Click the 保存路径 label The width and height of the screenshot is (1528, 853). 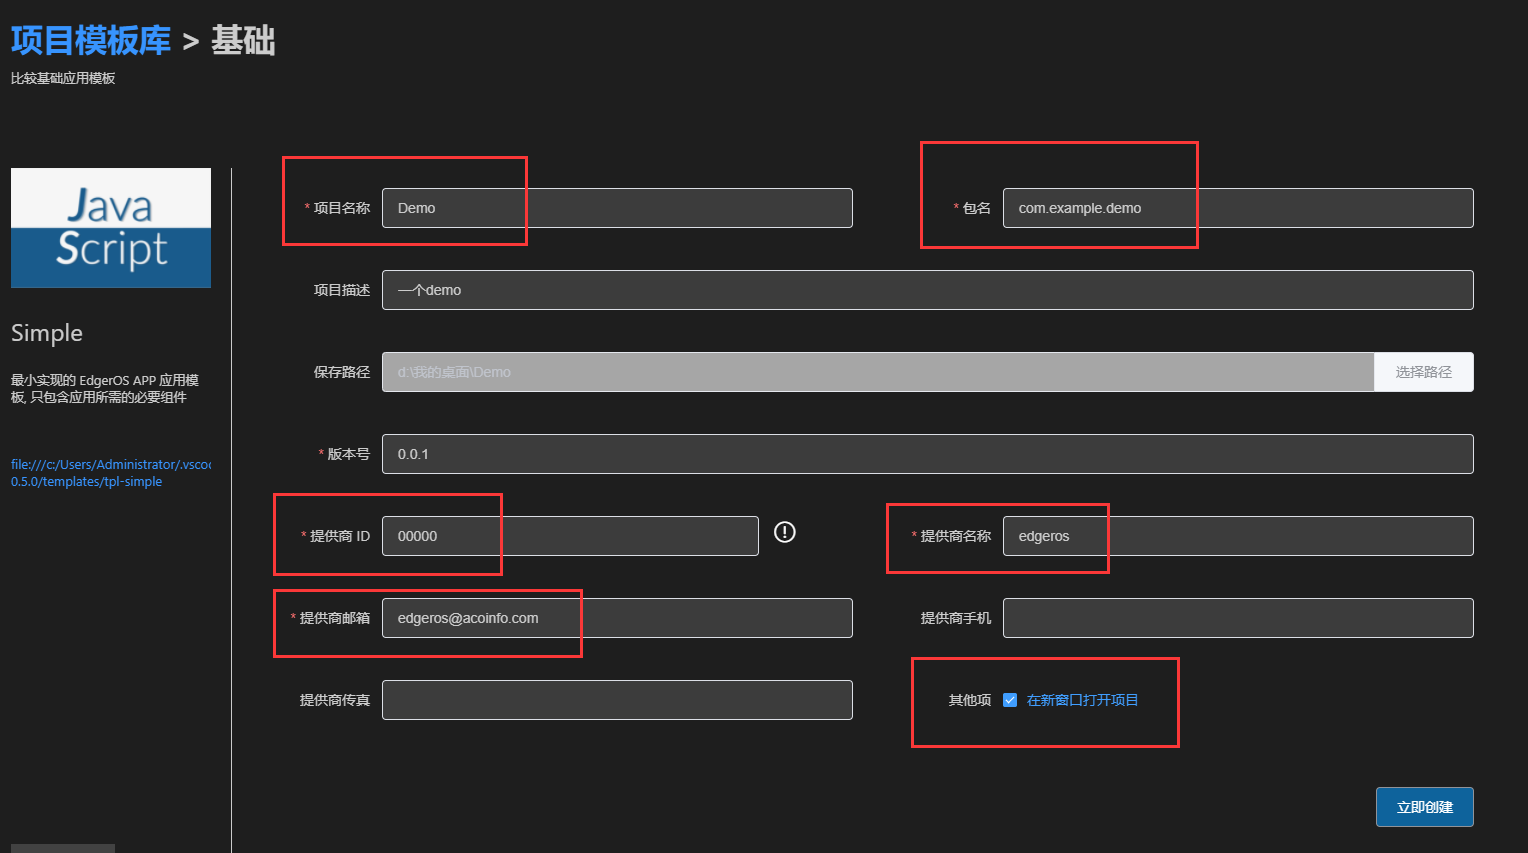(341, 372)
